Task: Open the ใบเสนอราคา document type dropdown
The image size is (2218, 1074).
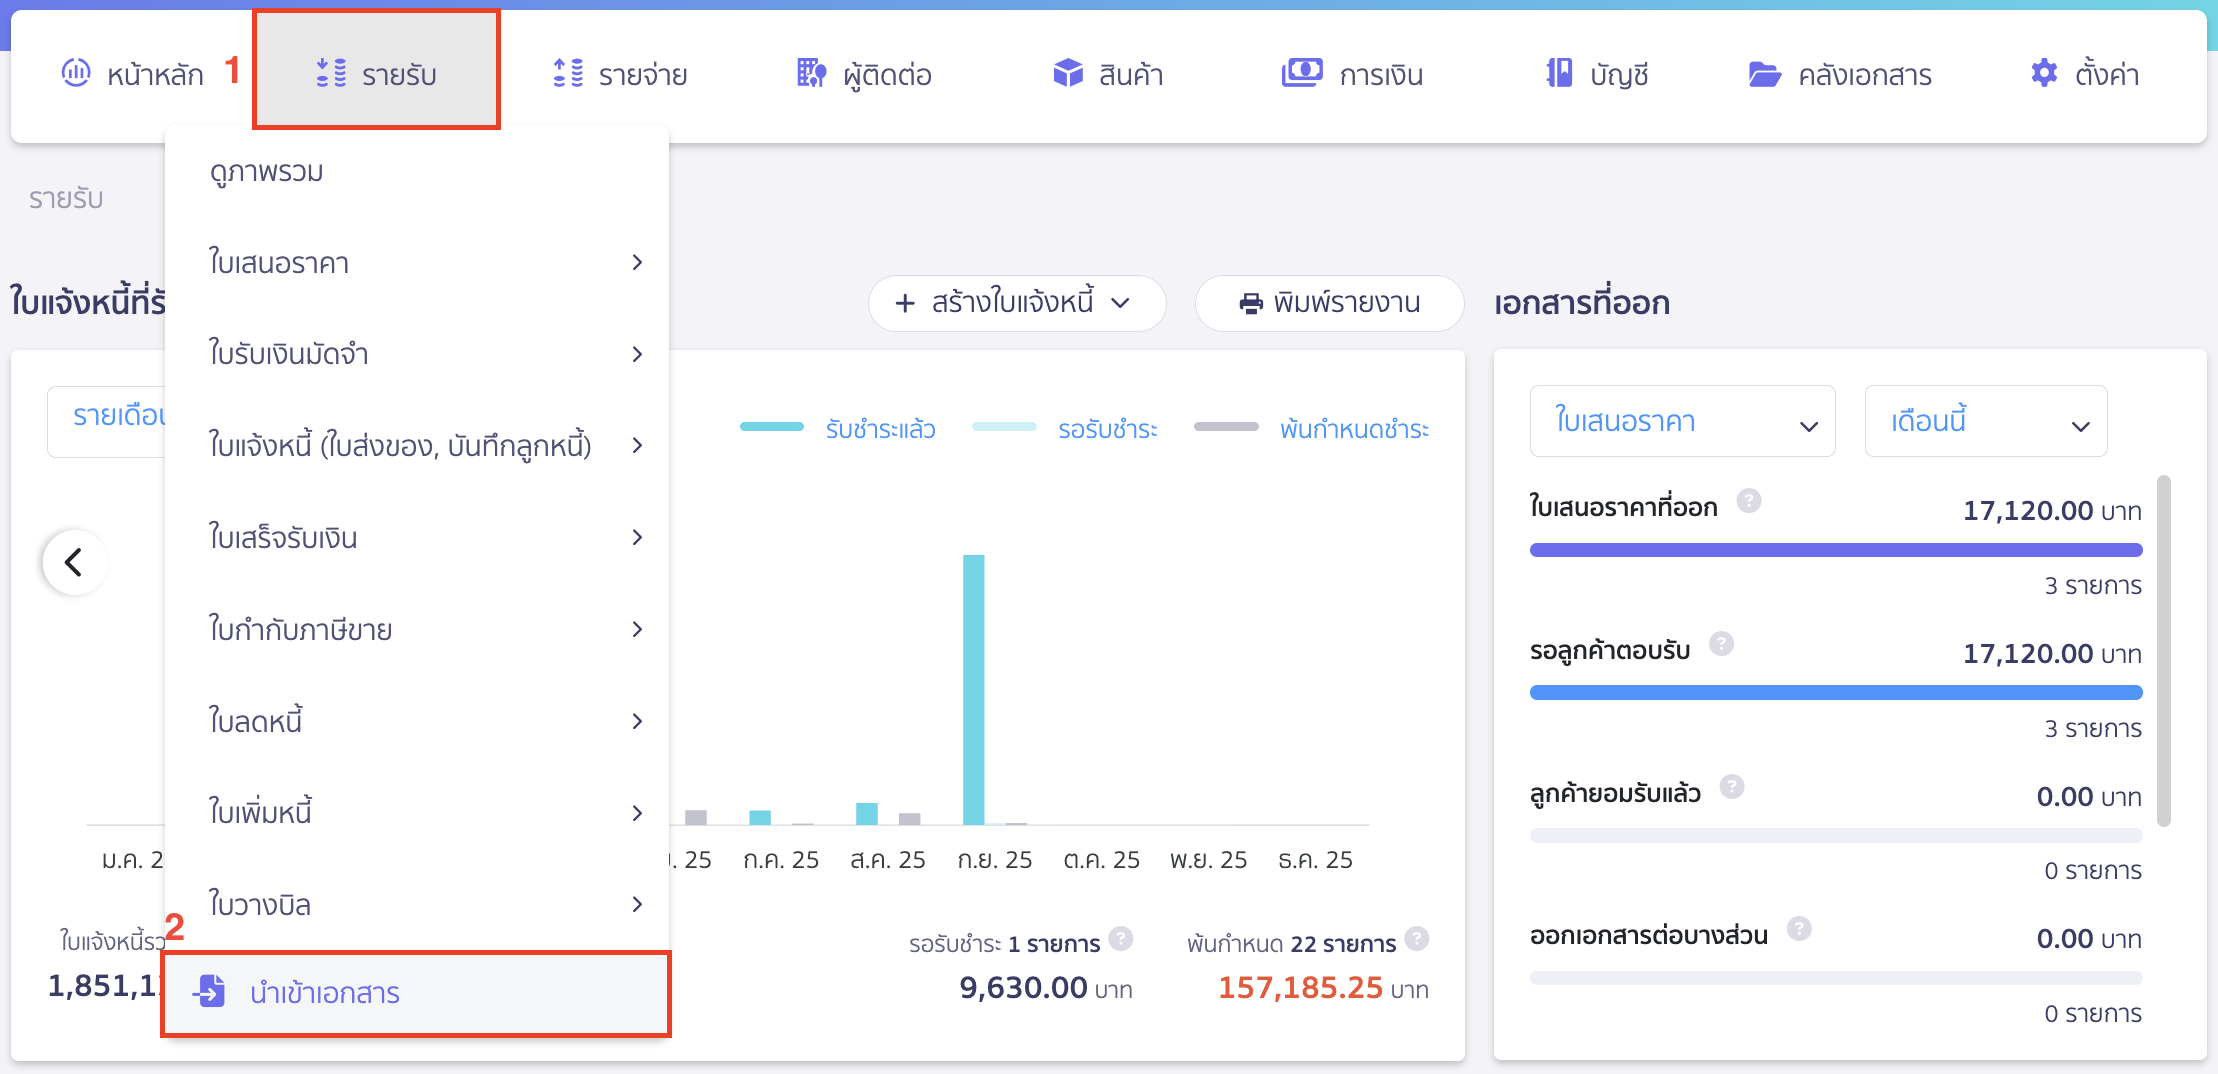Action: click(x=1683, y=421)
